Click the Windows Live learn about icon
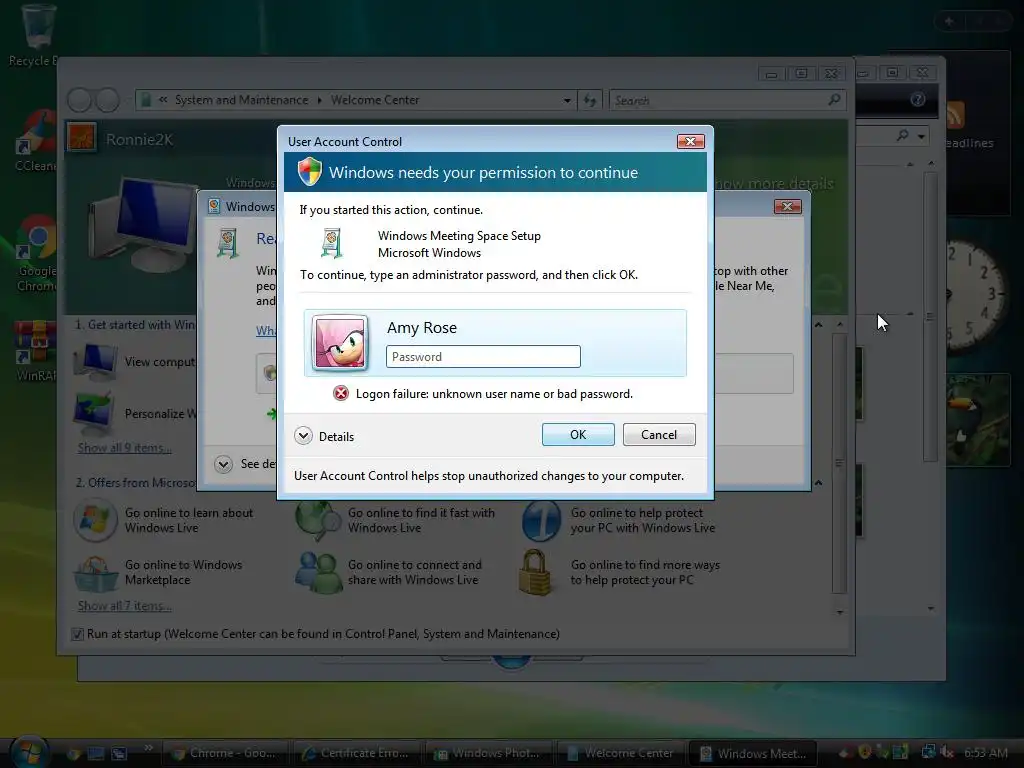This screenshot has height=768, width=1024. point(95,520)
